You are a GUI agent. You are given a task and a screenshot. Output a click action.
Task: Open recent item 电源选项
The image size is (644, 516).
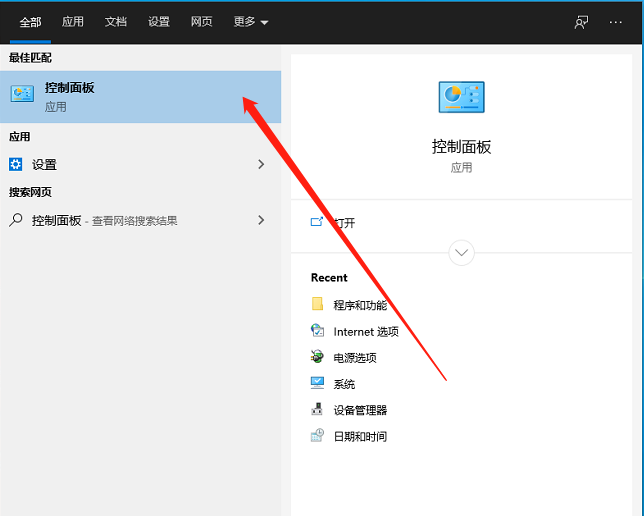[x=355, y=358]
